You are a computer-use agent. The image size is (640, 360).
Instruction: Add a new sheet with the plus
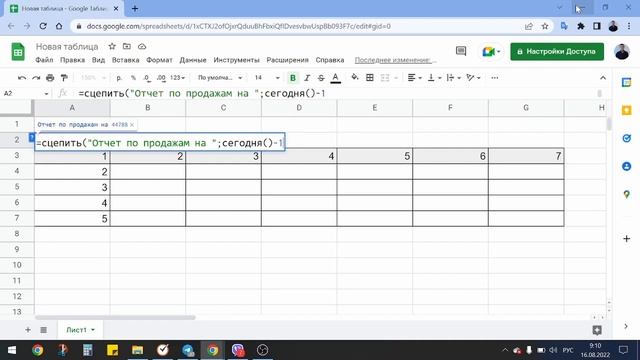[x=28, y=329]
